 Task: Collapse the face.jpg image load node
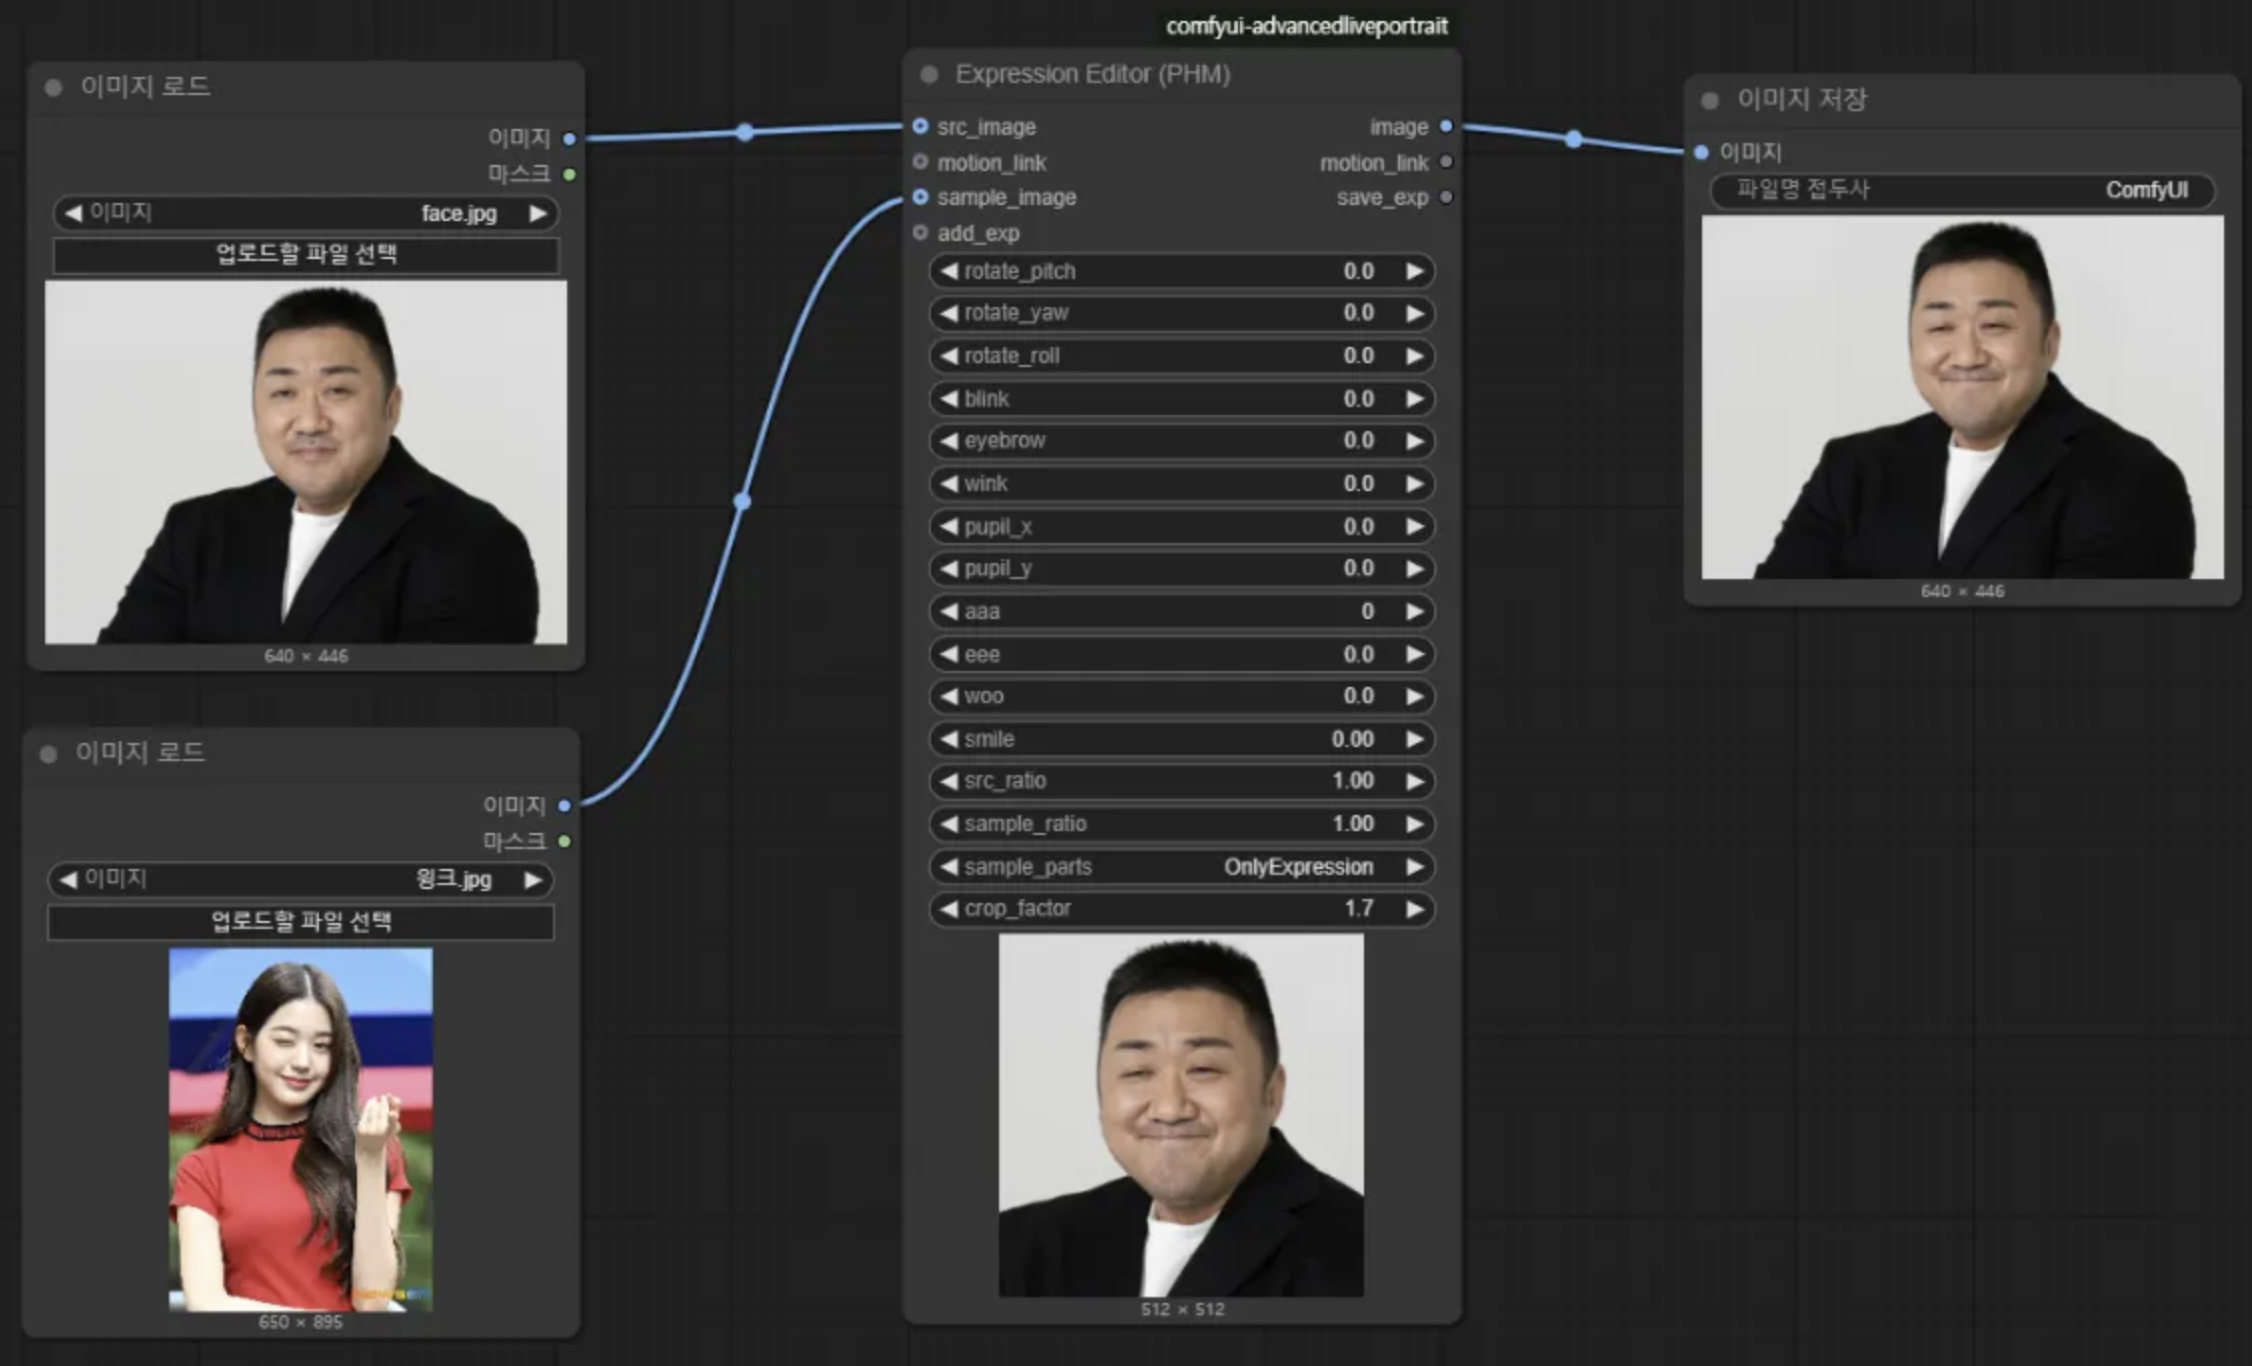[x=54, y=87]
